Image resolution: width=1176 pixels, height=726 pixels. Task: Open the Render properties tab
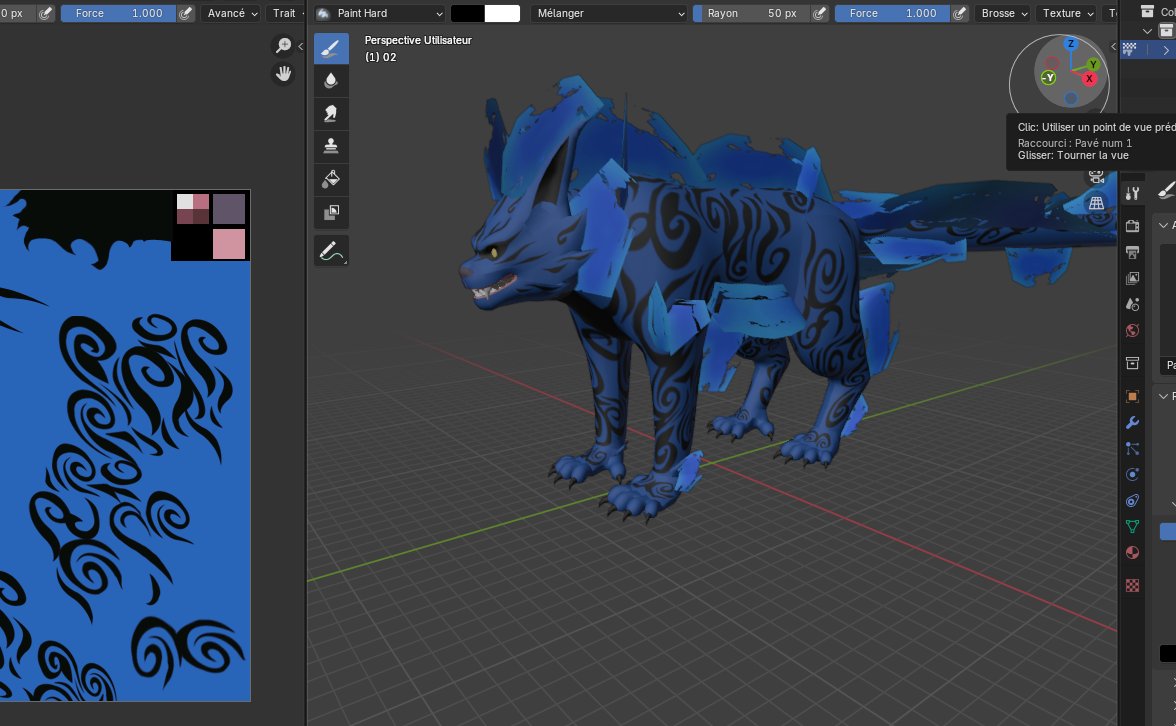pos(1132,226)
